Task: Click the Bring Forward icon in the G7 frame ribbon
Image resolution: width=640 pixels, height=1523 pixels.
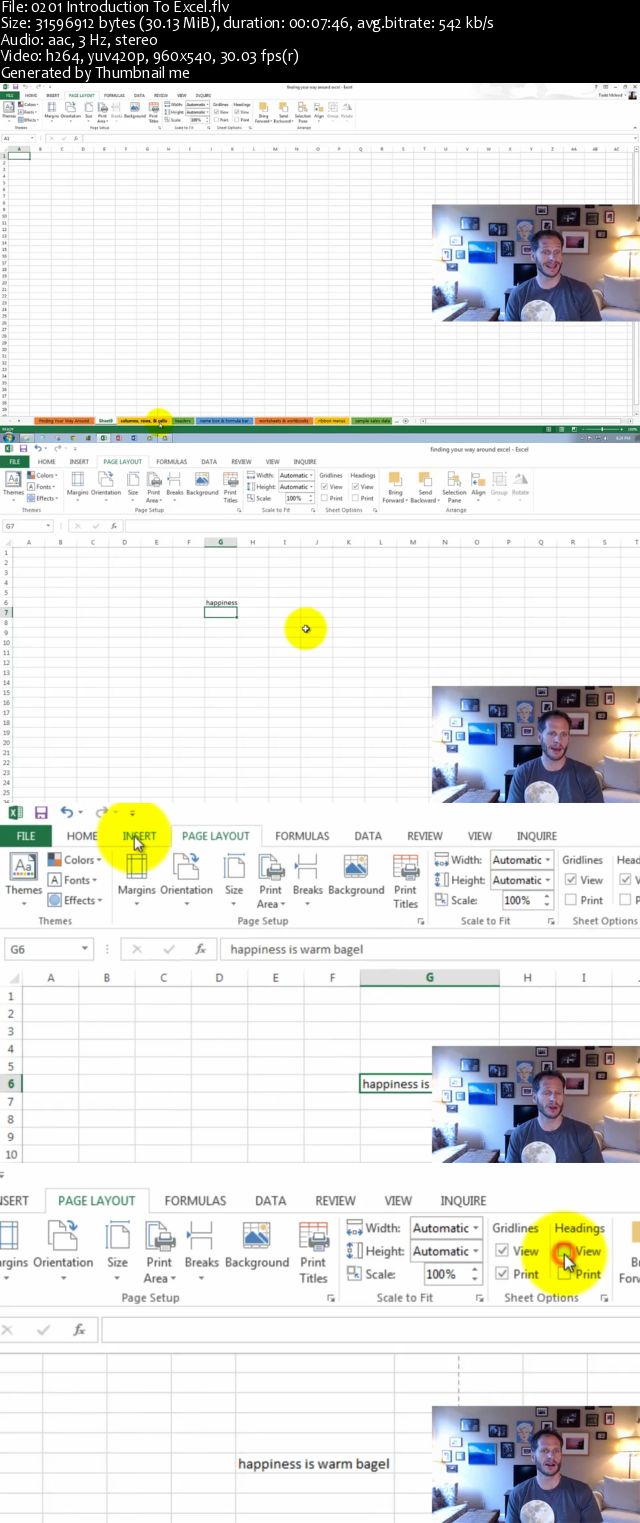Action: pos(395,480)
